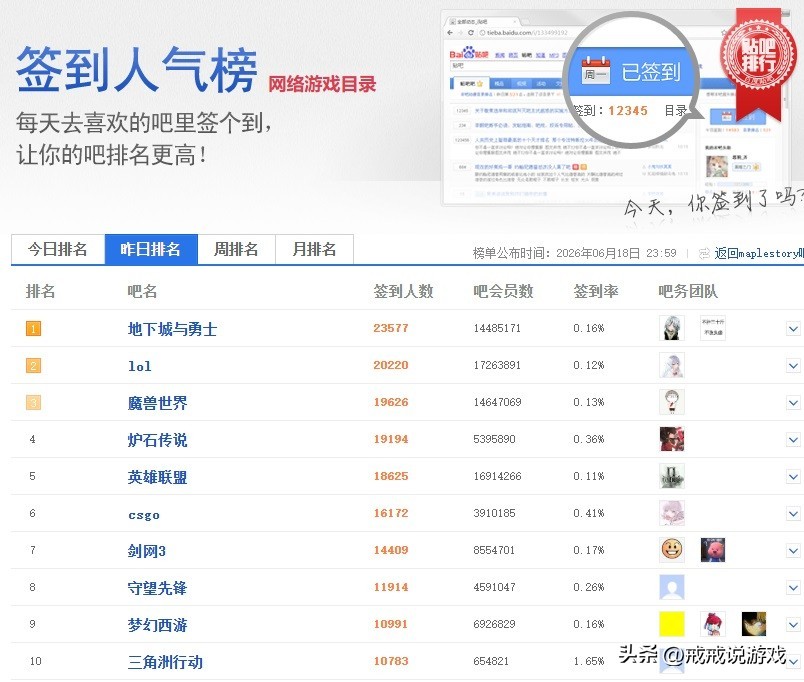Click the 吧务团队 column header
The width and height of the screenshot is (804, 682).
point(688,291)
